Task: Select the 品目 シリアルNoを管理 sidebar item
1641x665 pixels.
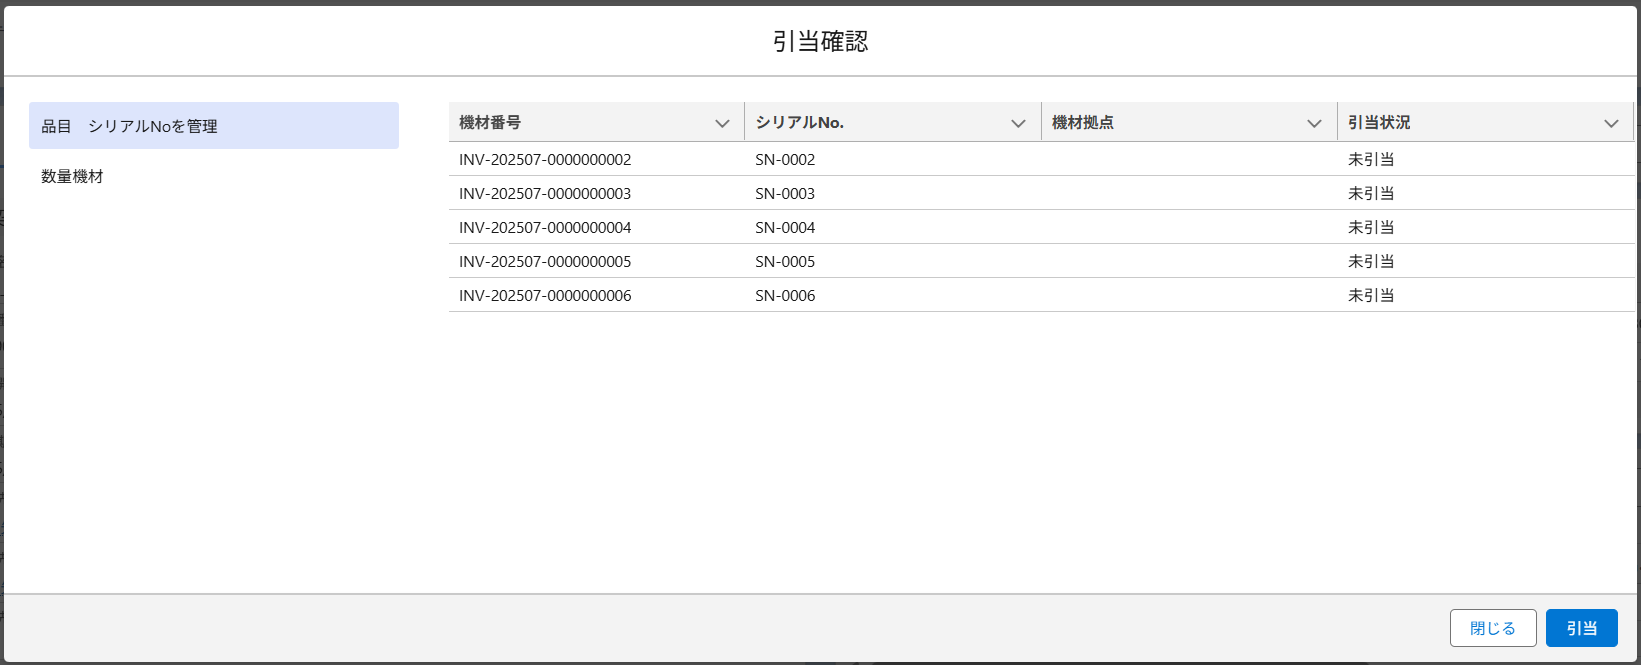Action: click(213, 126)
